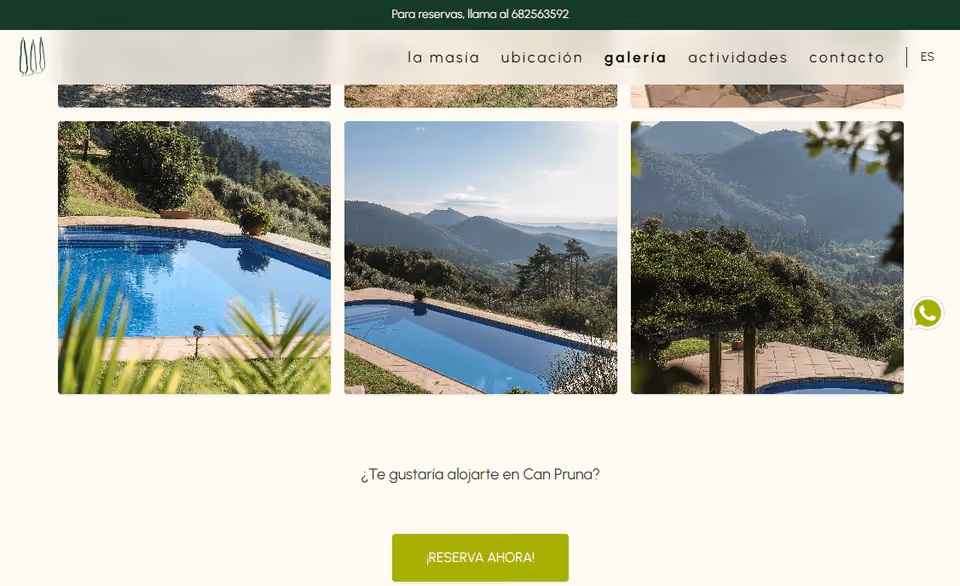Viewport: 960px width, 586px height.
Task: Open the long pool with mountain view photo
Action: tap(481, 257)
